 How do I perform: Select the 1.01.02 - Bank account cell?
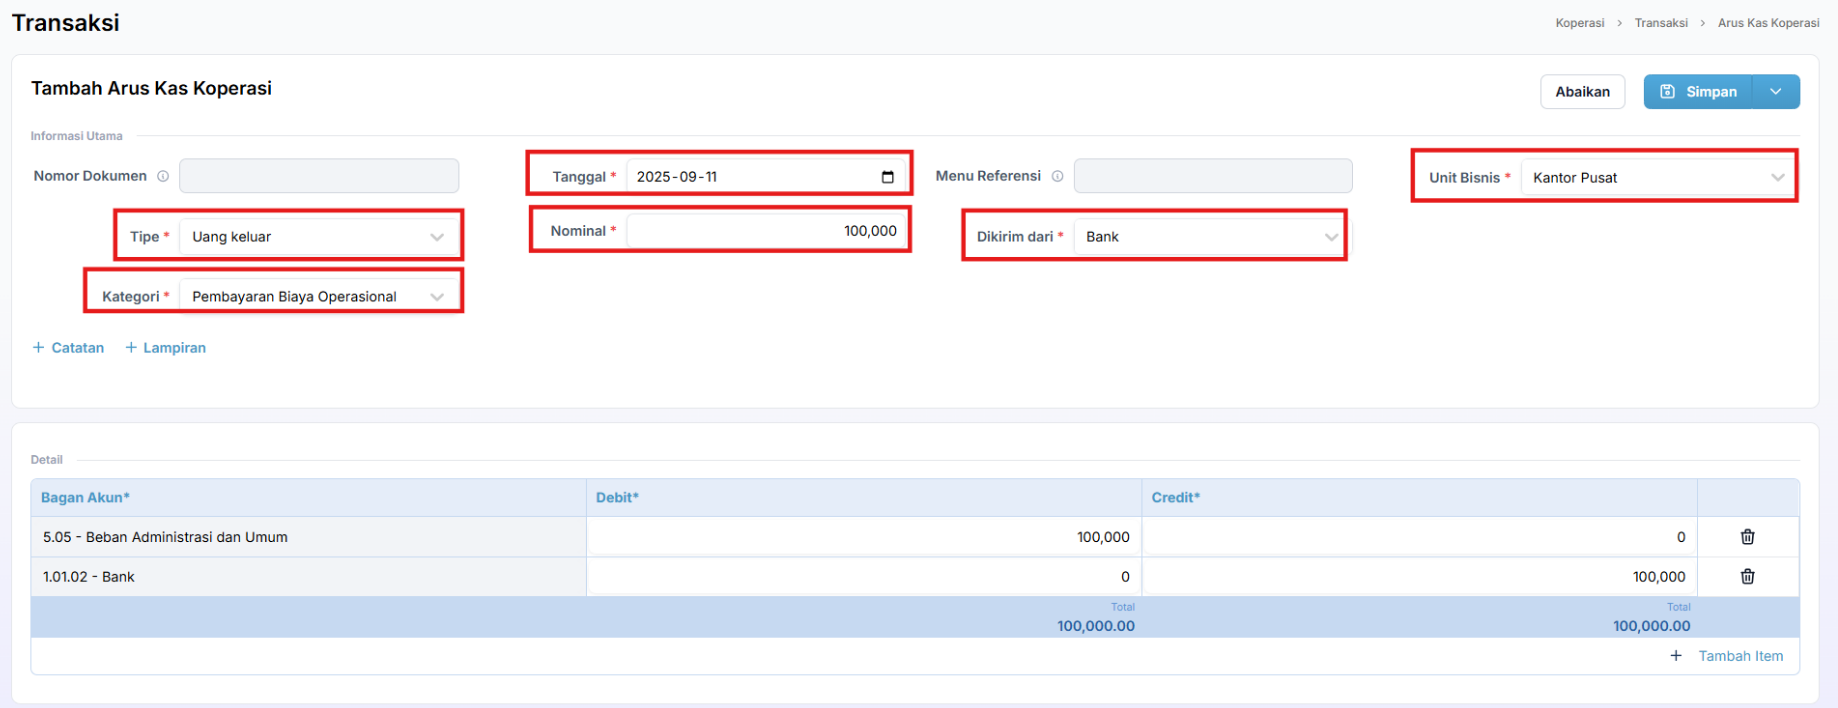[x=309, y=577]
